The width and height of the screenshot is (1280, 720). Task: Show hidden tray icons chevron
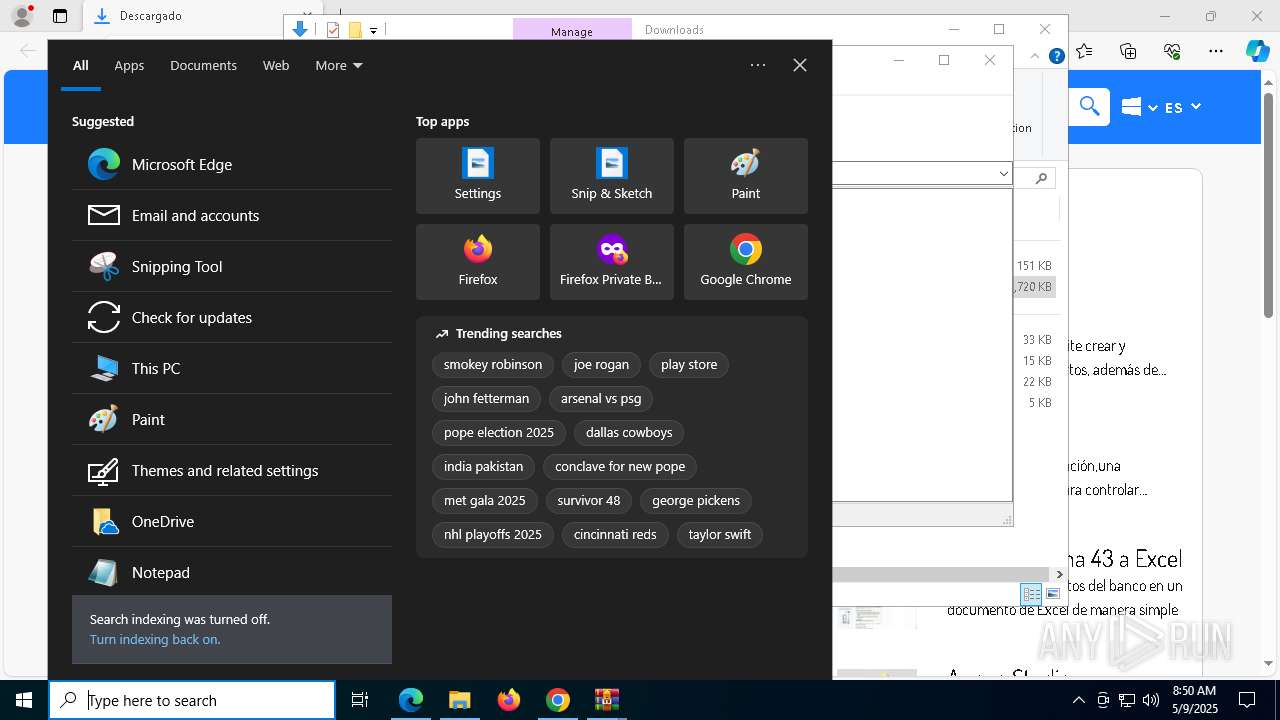pos(1078,700)
